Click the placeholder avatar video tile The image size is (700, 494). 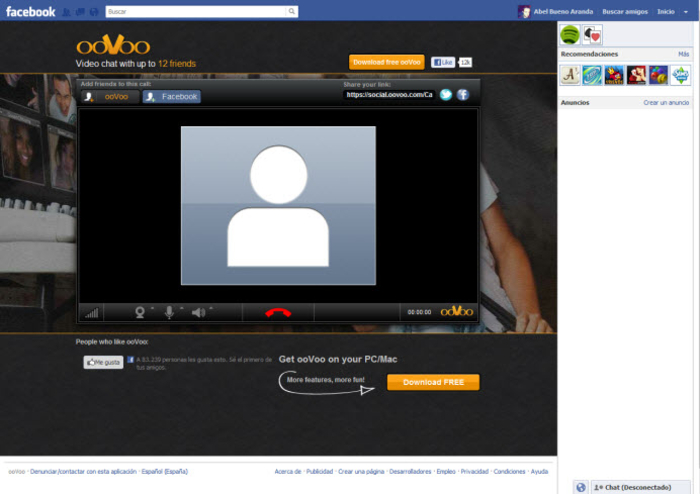point(278,206)
